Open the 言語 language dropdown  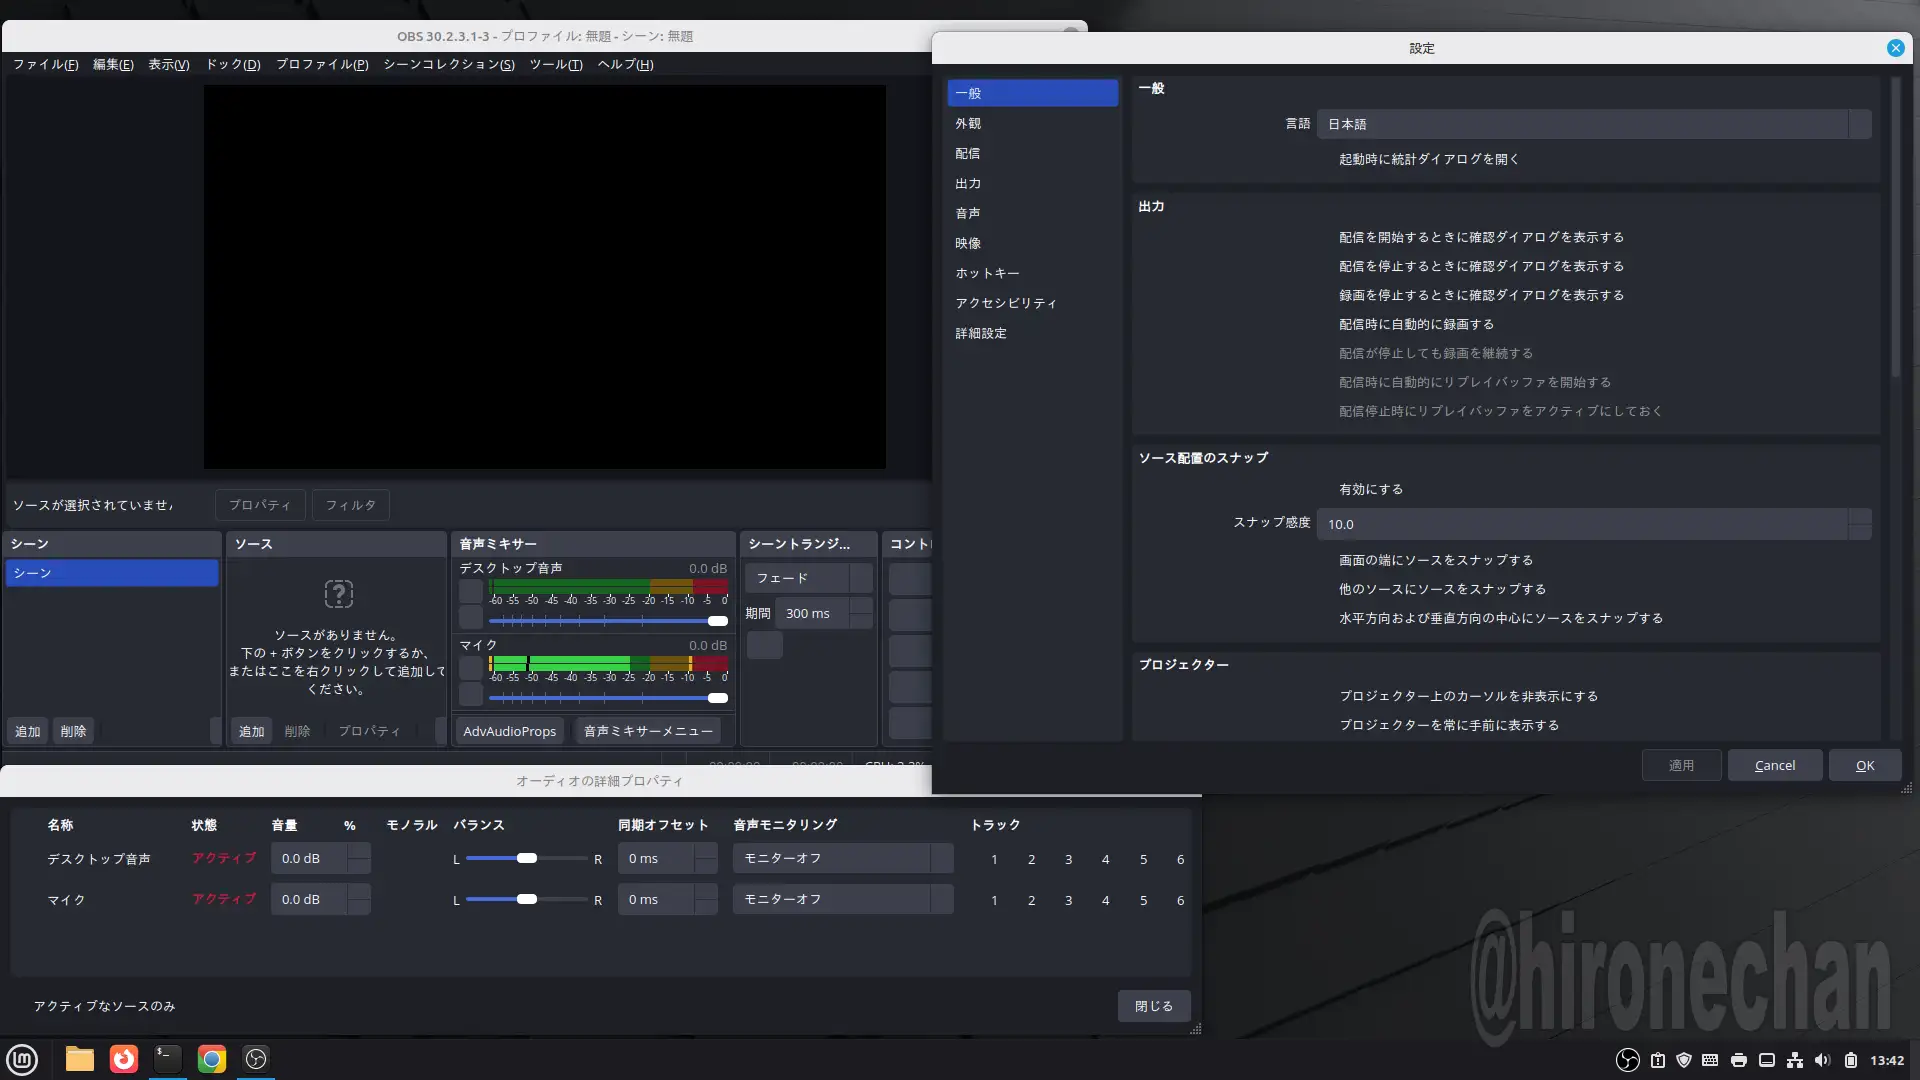pyautogui.click(x=1593, y=124)
